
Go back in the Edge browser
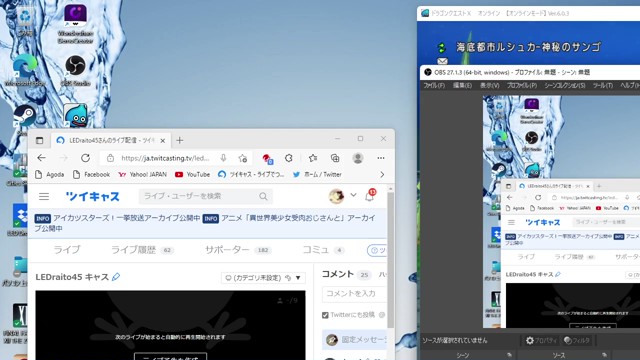[42, 158]
